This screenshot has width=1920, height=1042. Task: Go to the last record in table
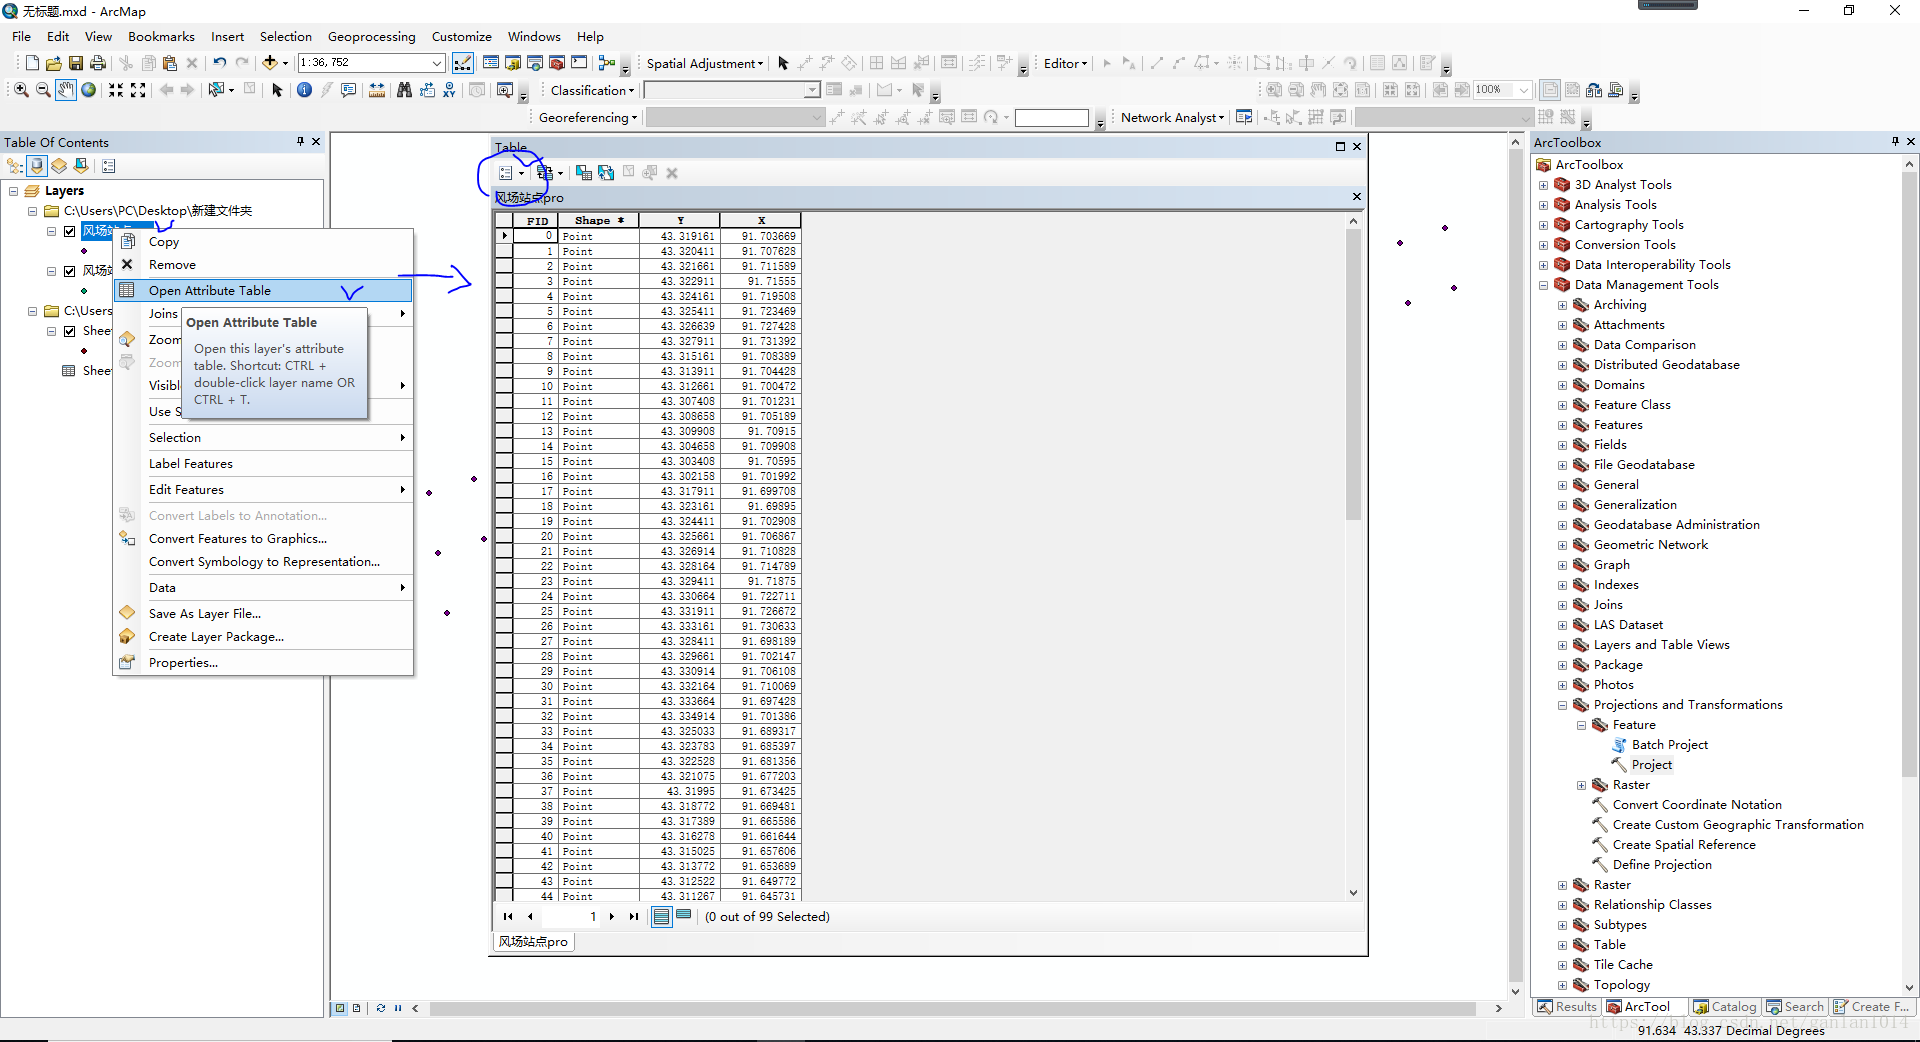click(x=634, y=916)
